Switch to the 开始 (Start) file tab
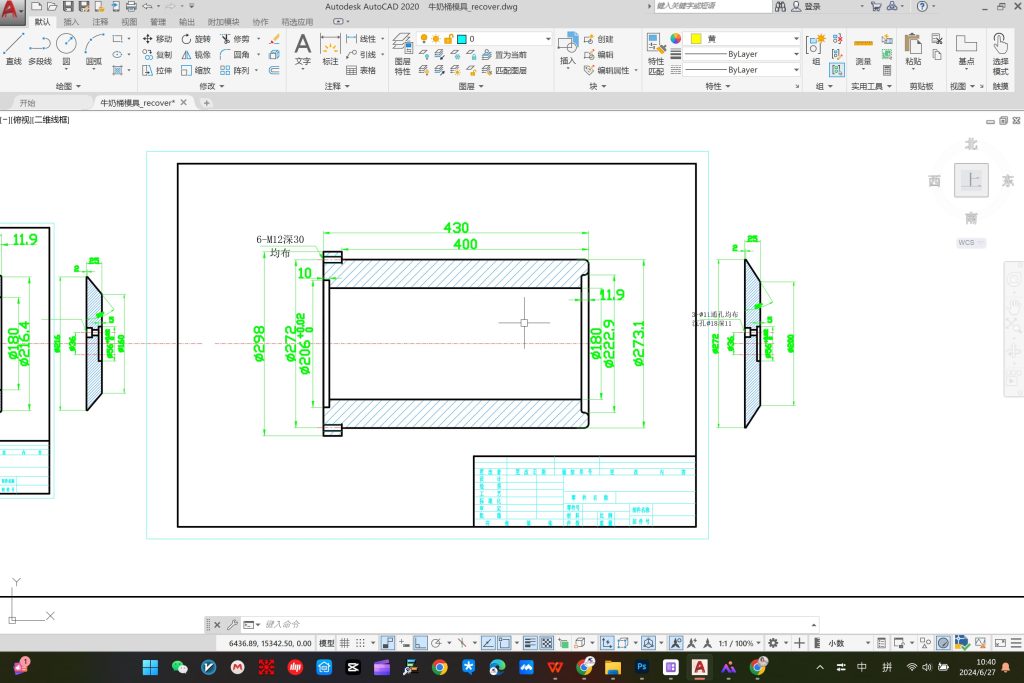 coord(27,103)
